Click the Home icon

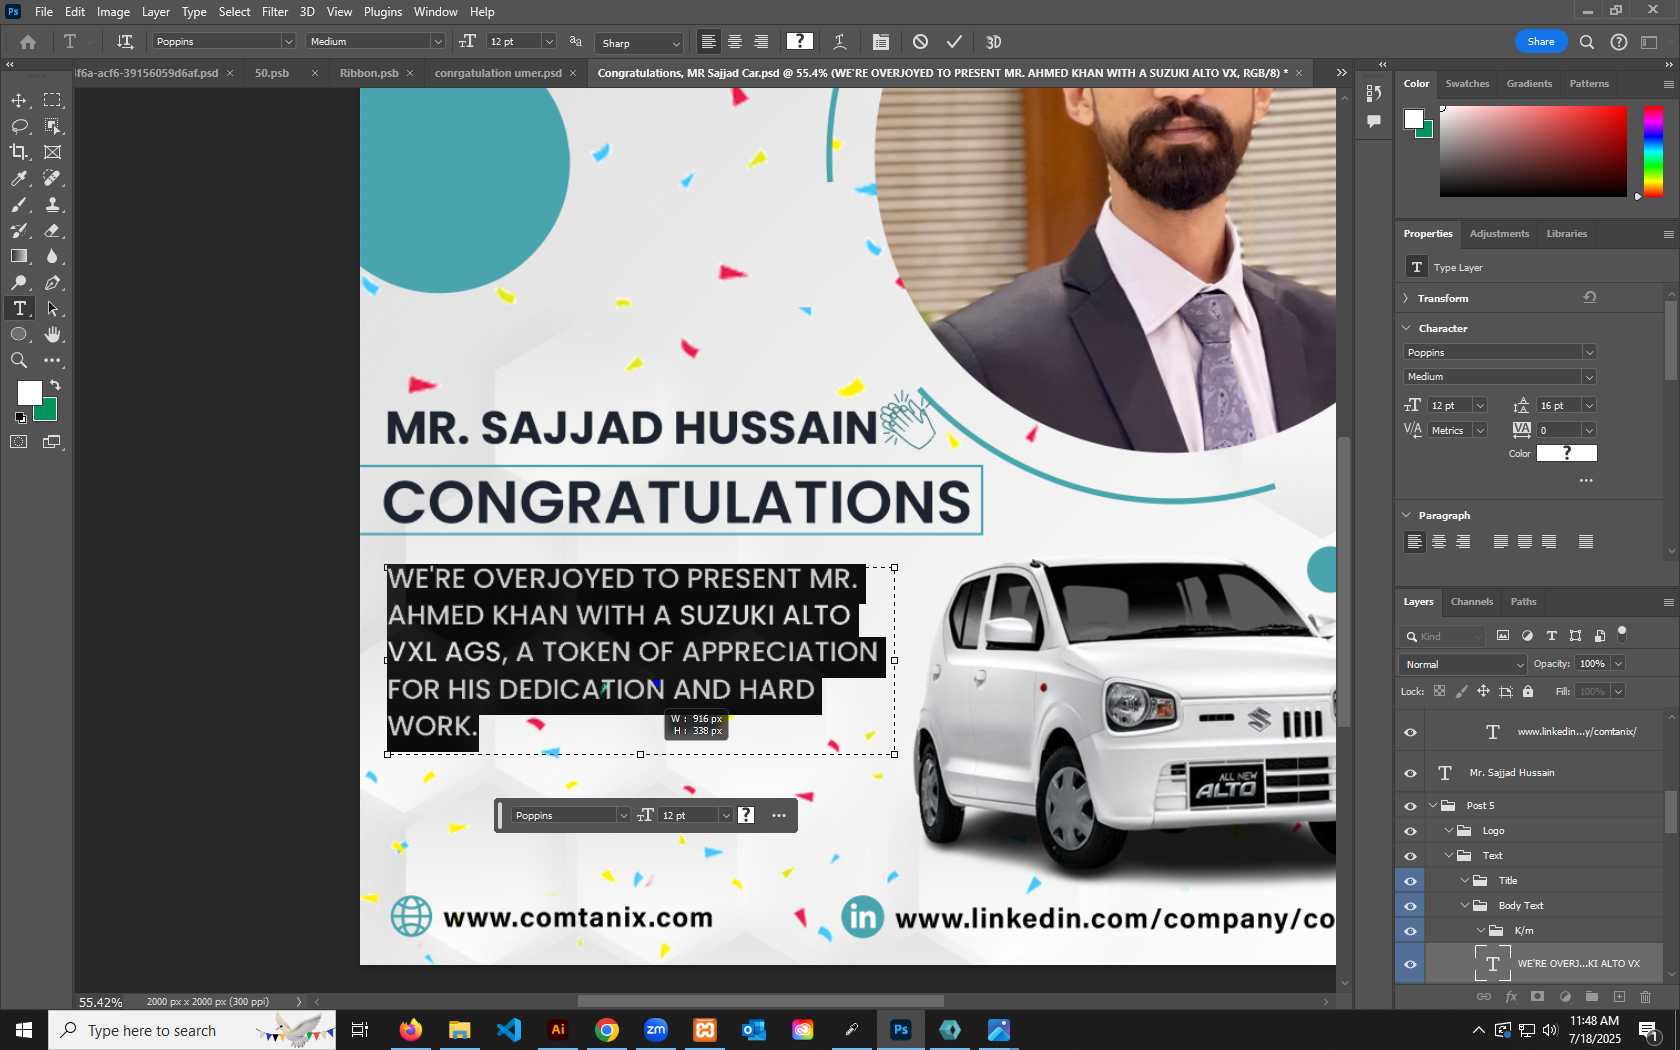coord(28,42)
